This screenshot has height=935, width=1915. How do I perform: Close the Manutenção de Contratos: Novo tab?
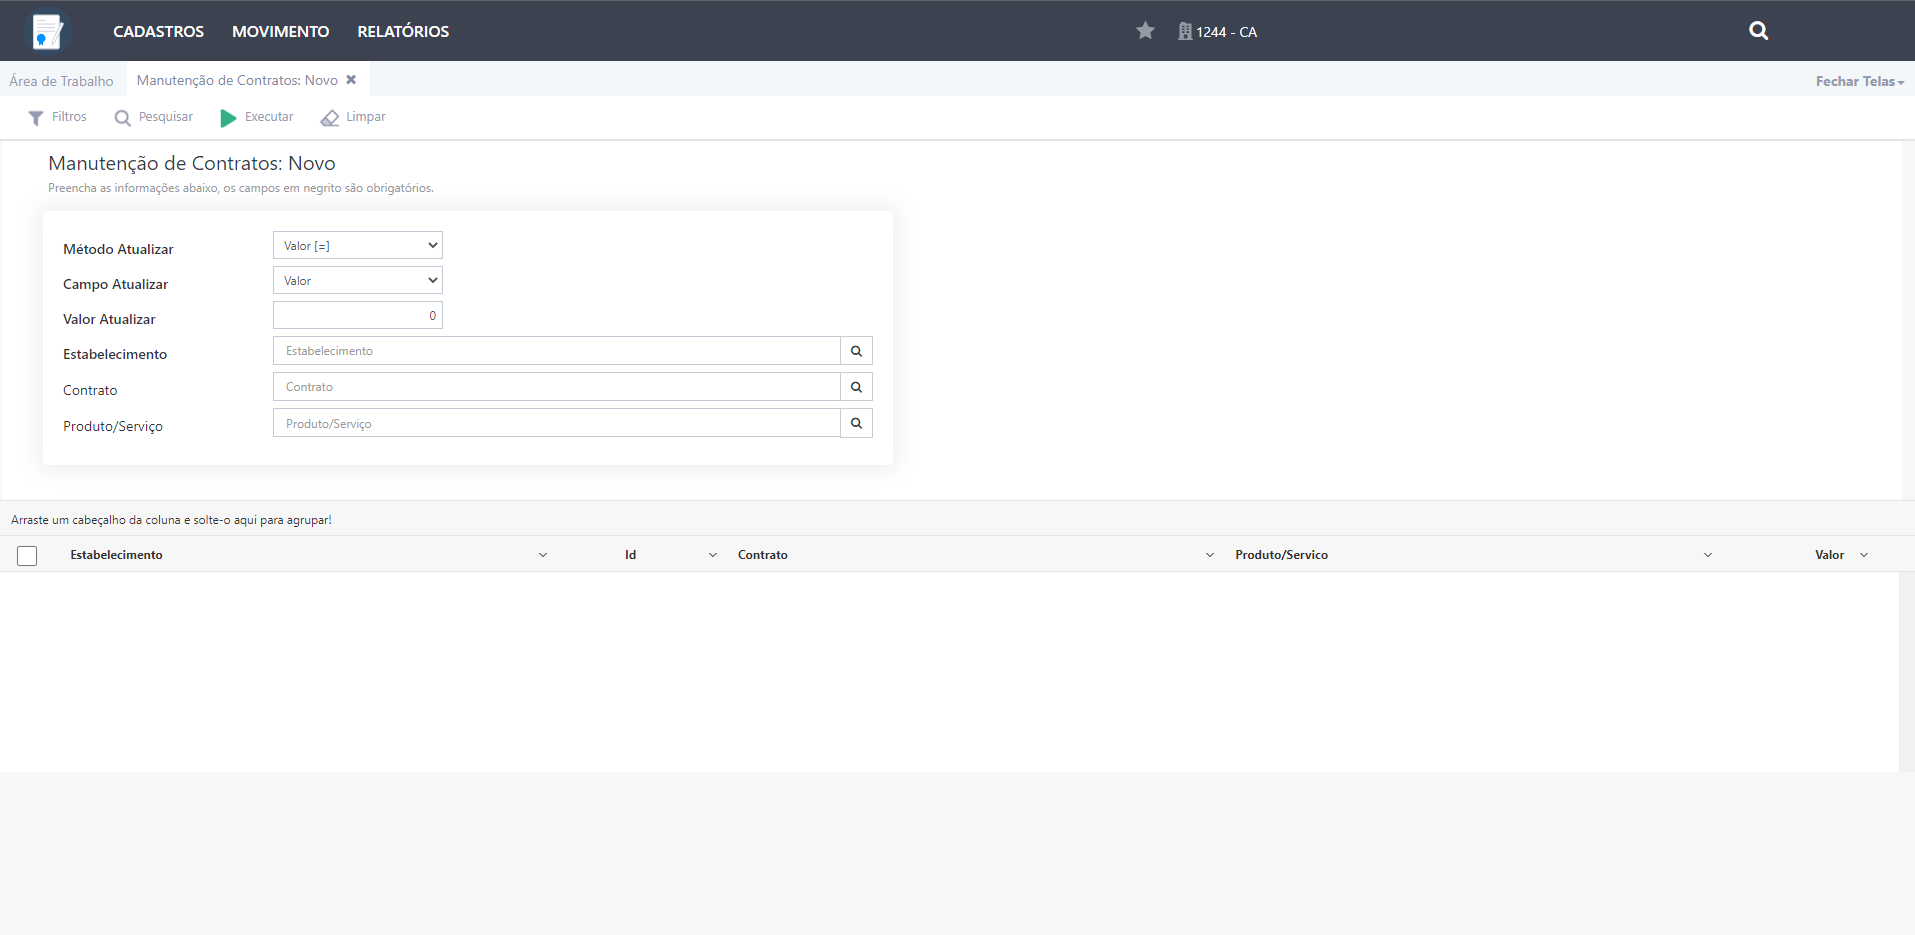pos(351,80)
